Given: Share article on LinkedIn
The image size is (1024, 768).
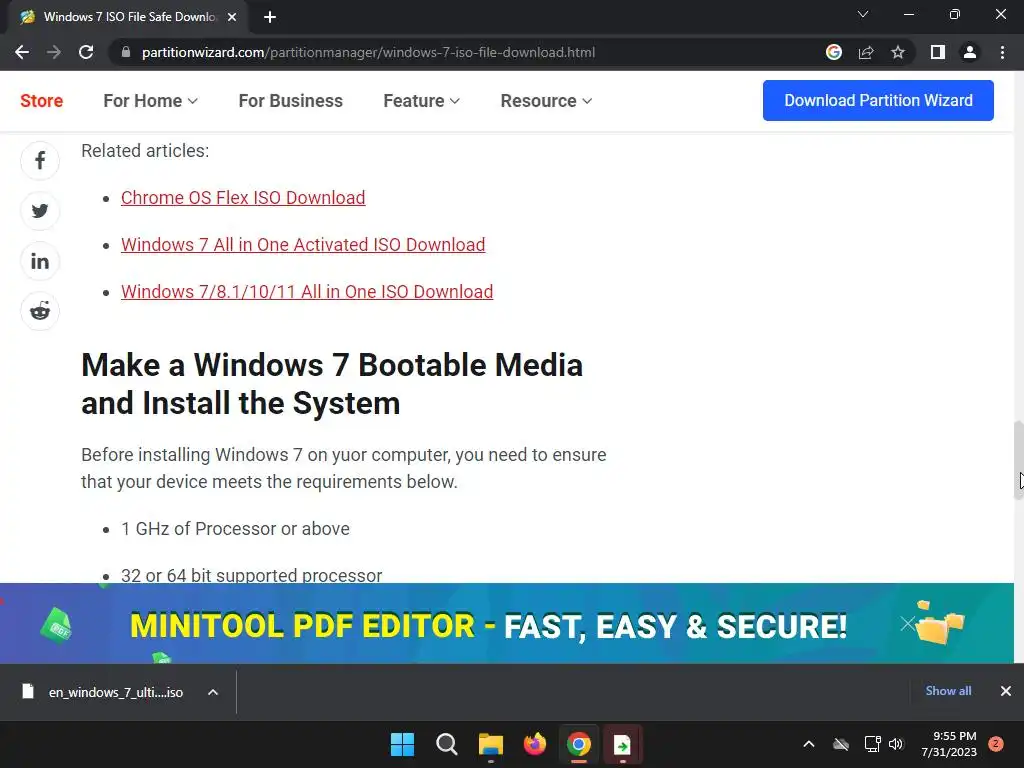Looking at the screenshot, I should point(40,261).
